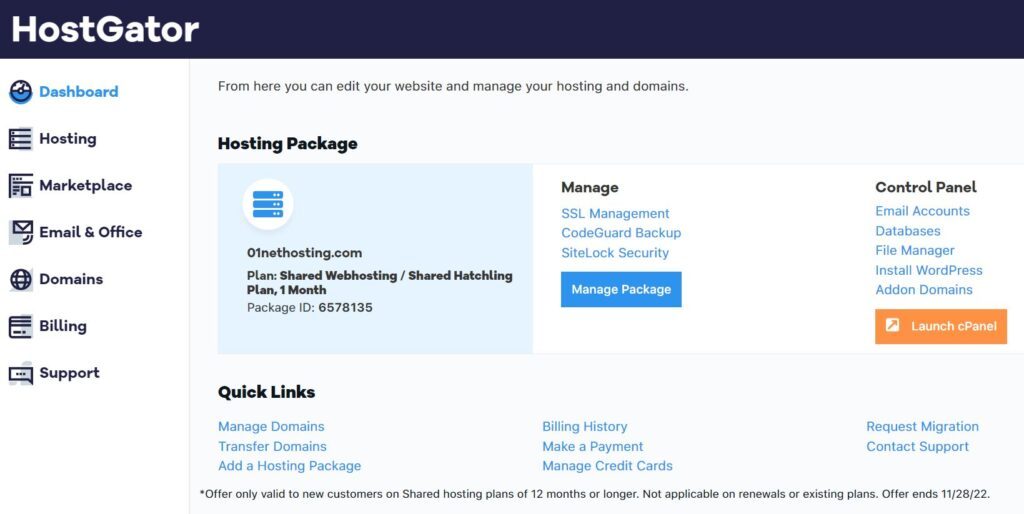This screenshot has width=1024, height=514.
Task: Click the Marketplace sidebar icon
Action: tap(21, 186)
